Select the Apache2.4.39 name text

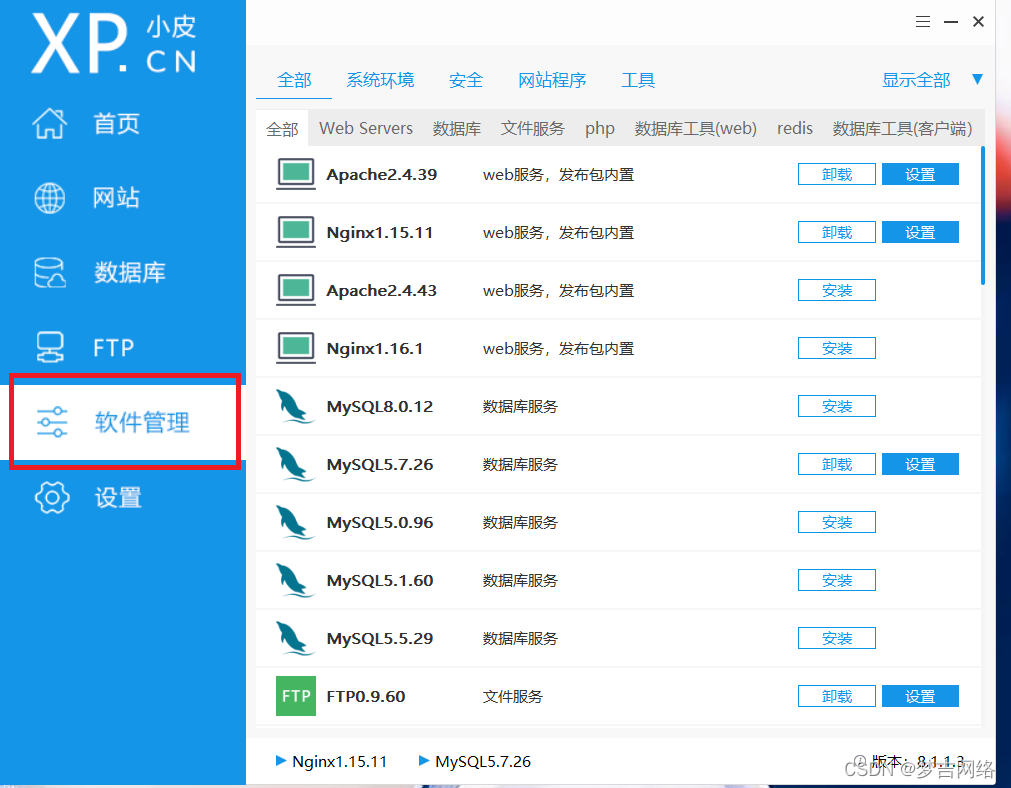click(382, 175)
